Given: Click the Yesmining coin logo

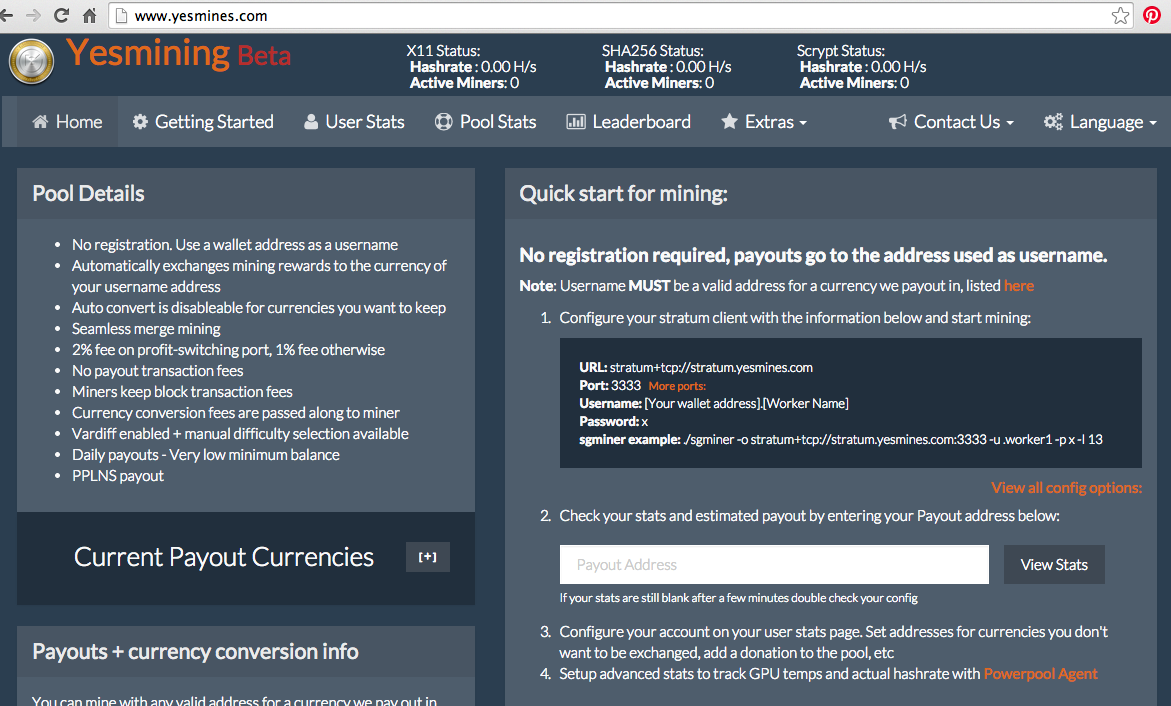Looking at the screenshot, I should 31,61.
